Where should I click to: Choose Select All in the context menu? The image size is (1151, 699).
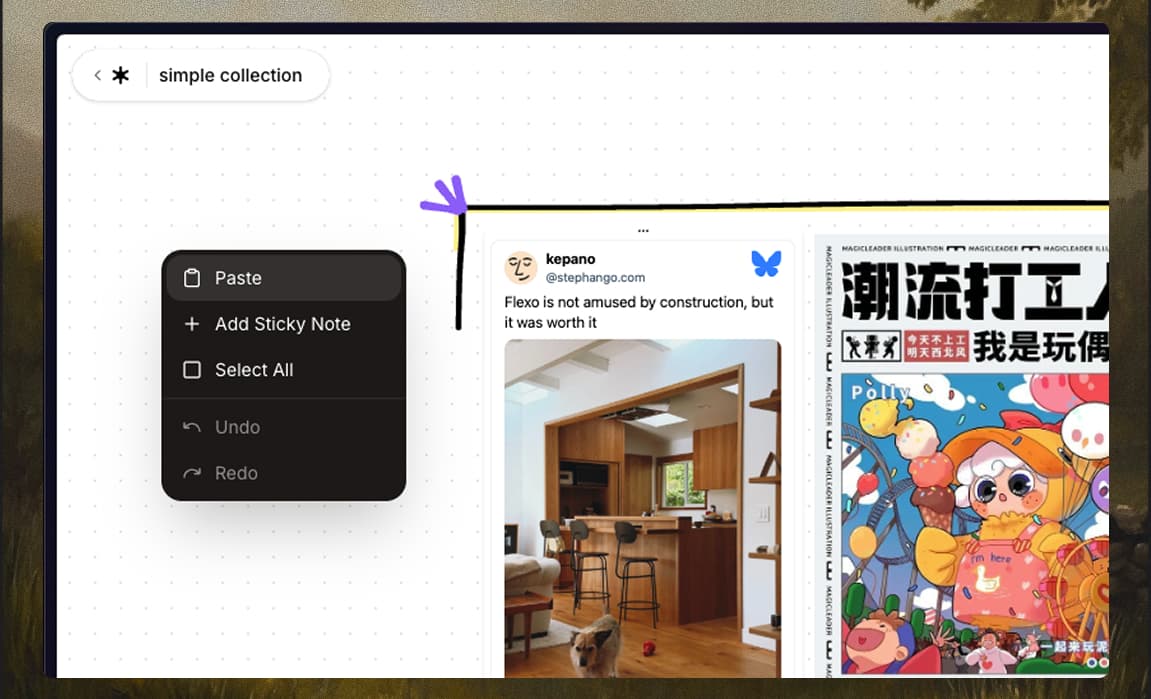(253, 369)
